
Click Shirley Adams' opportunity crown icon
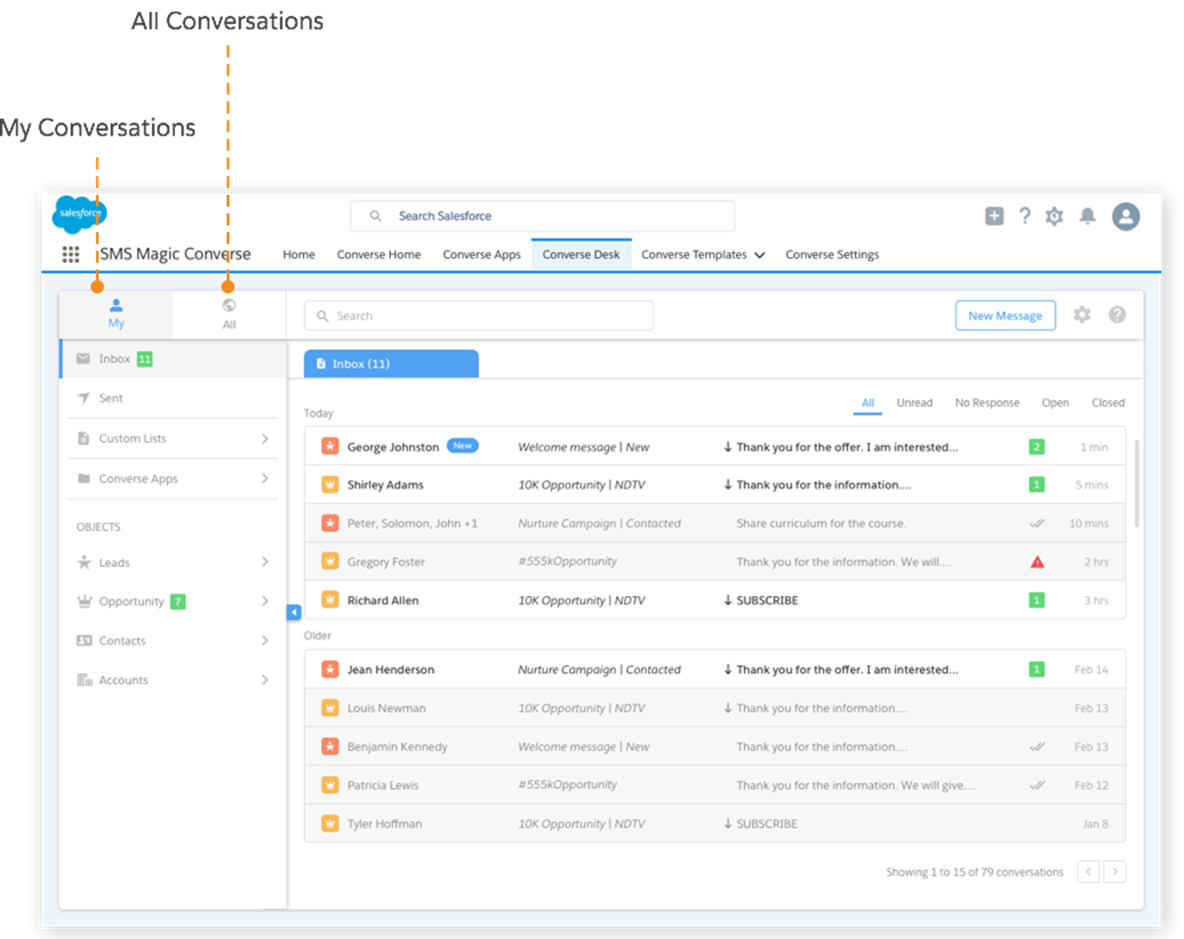coord(330,485)
